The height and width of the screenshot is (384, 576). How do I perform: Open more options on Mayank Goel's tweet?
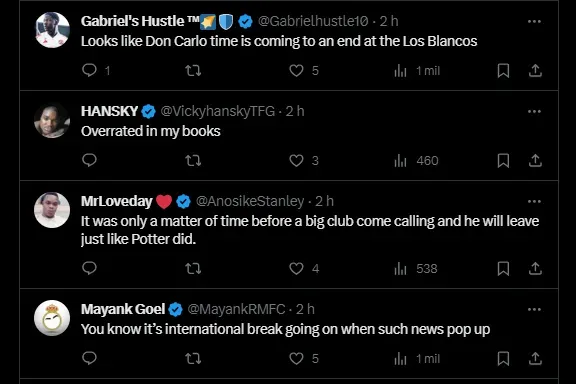coord(534,309)
